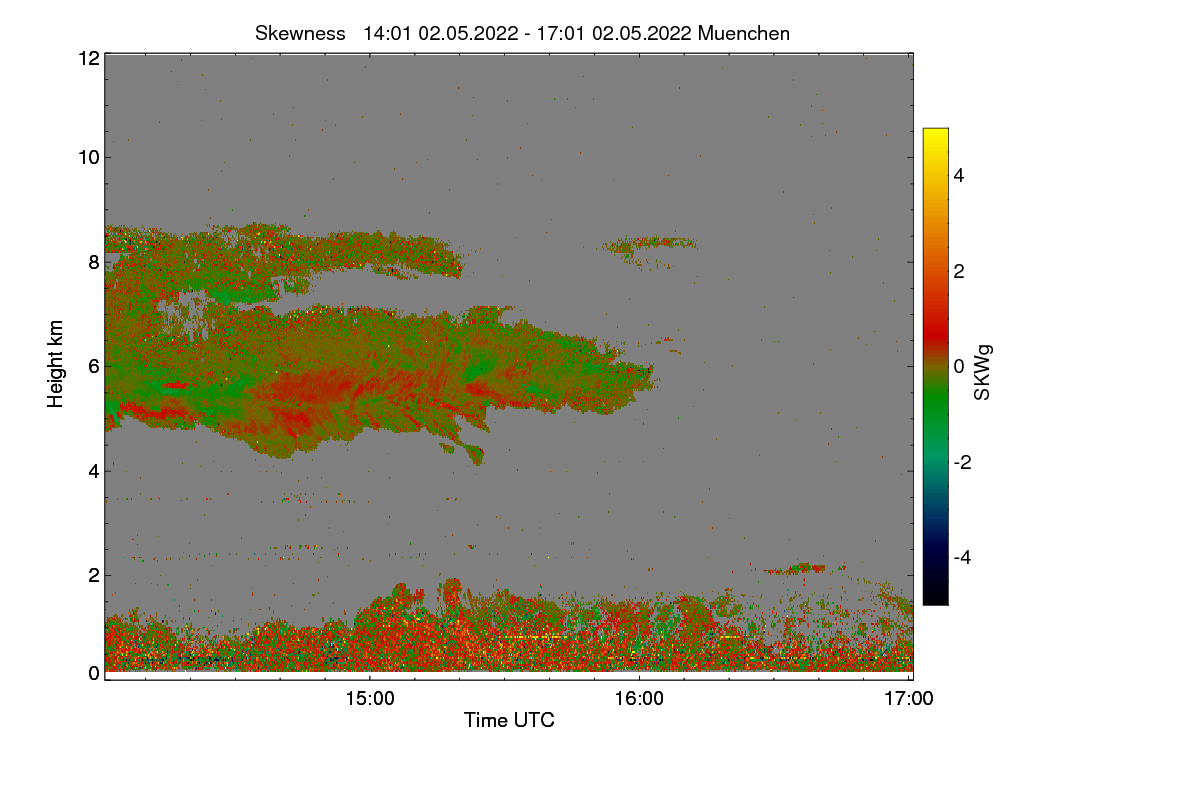Click the 15:00 time tick label
The height and width of the screenshot is (800, 1200).
point(370,699)
